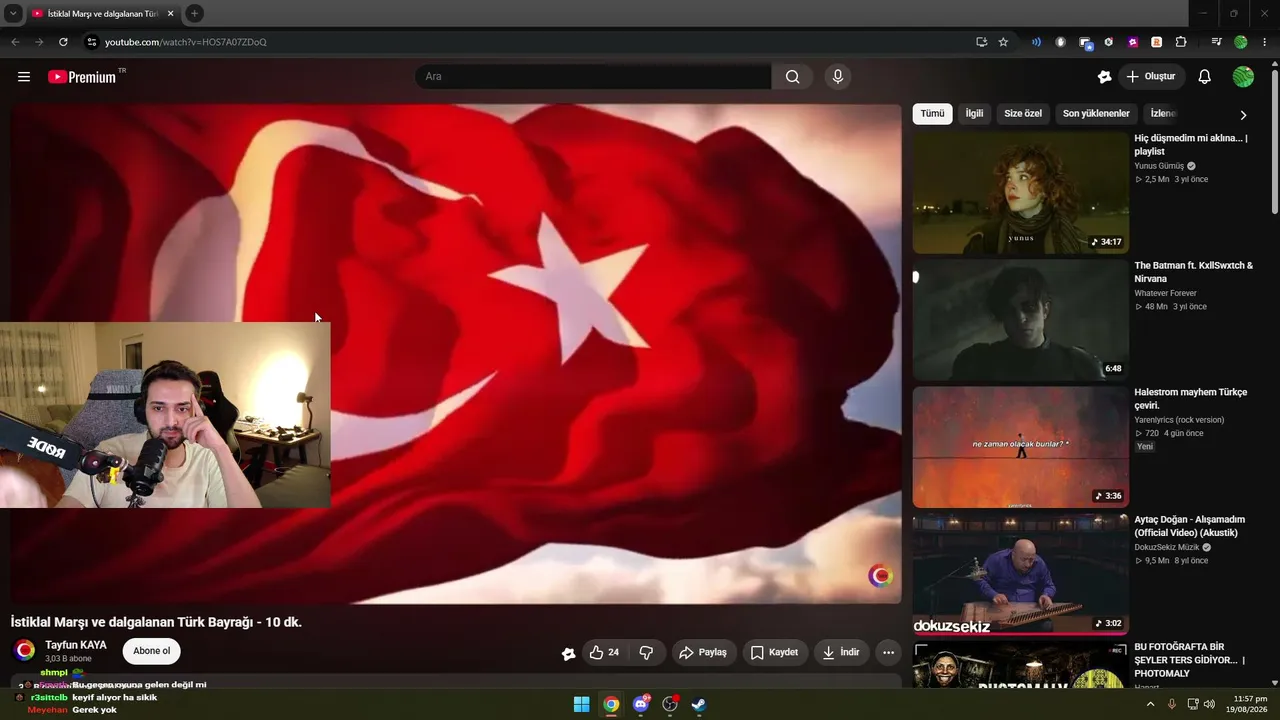Select the Size özel filter chip
The width and height of the screenshot is (1280, 720).
(x=1023, y=114)
